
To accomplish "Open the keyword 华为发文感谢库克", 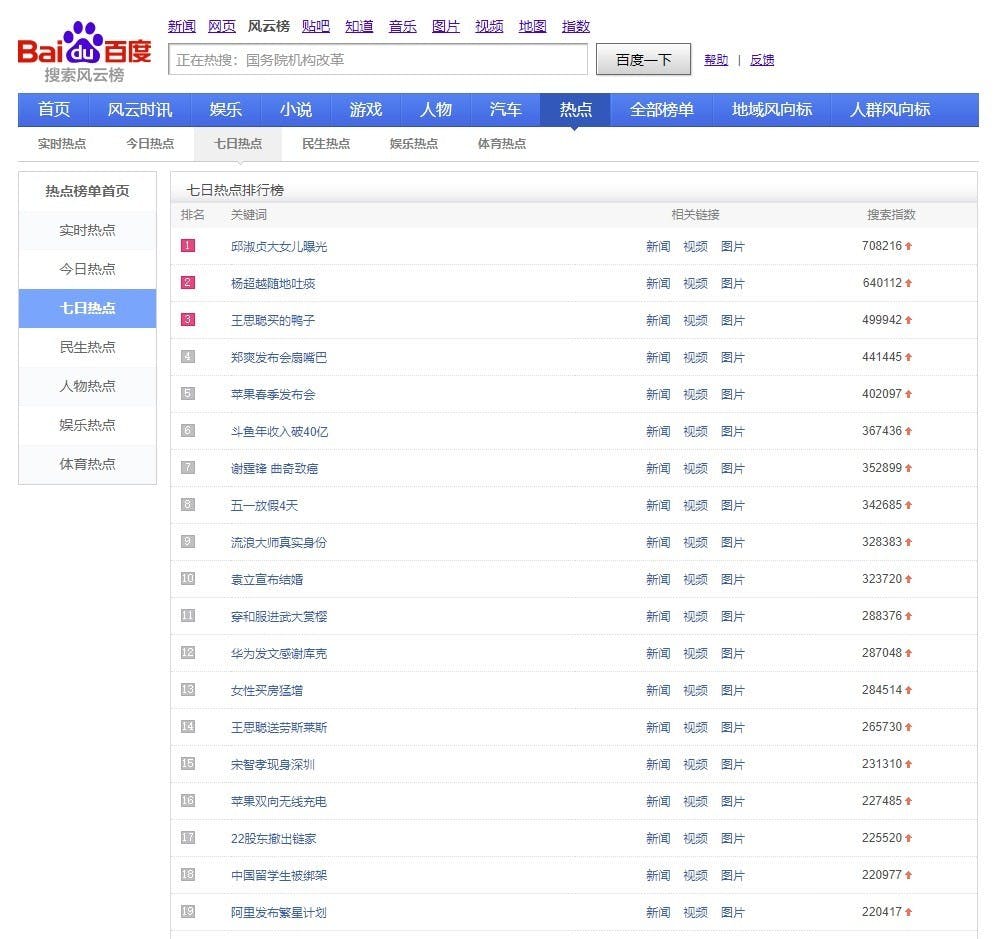I will pos(279,654).
